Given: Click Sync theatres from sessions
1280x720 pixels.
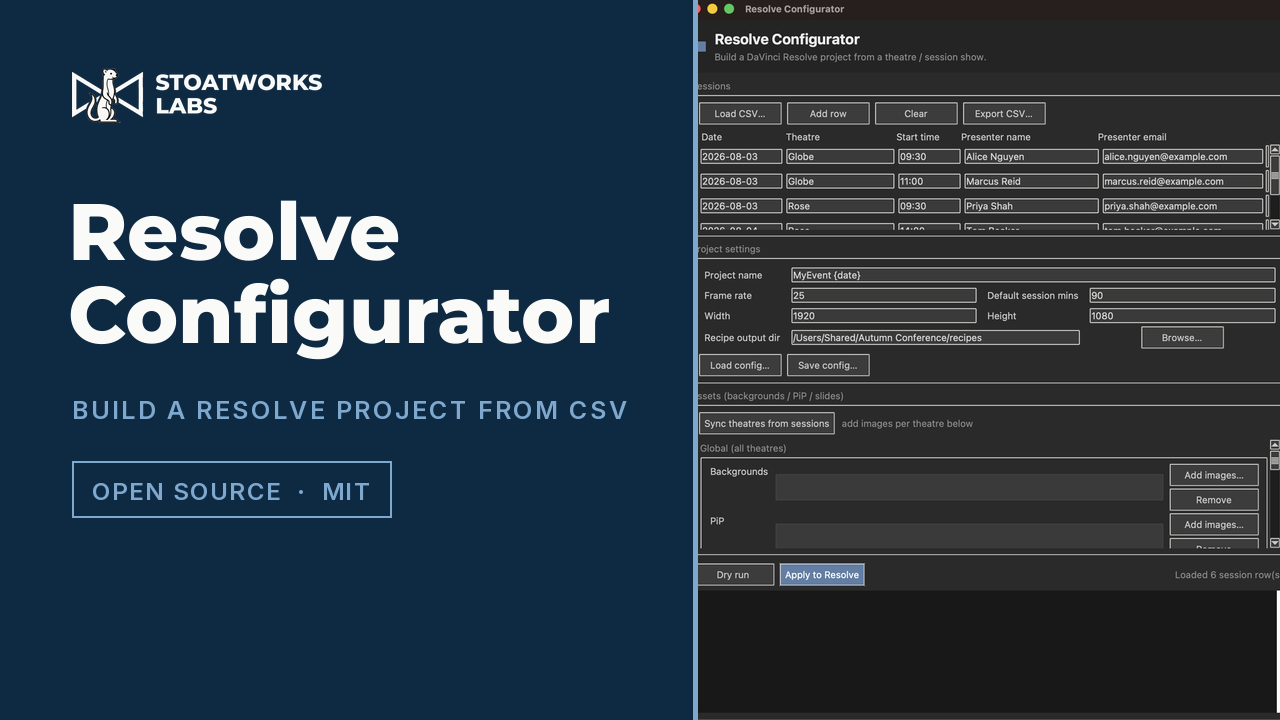Looking at the screenshot, I should (767, 423).
